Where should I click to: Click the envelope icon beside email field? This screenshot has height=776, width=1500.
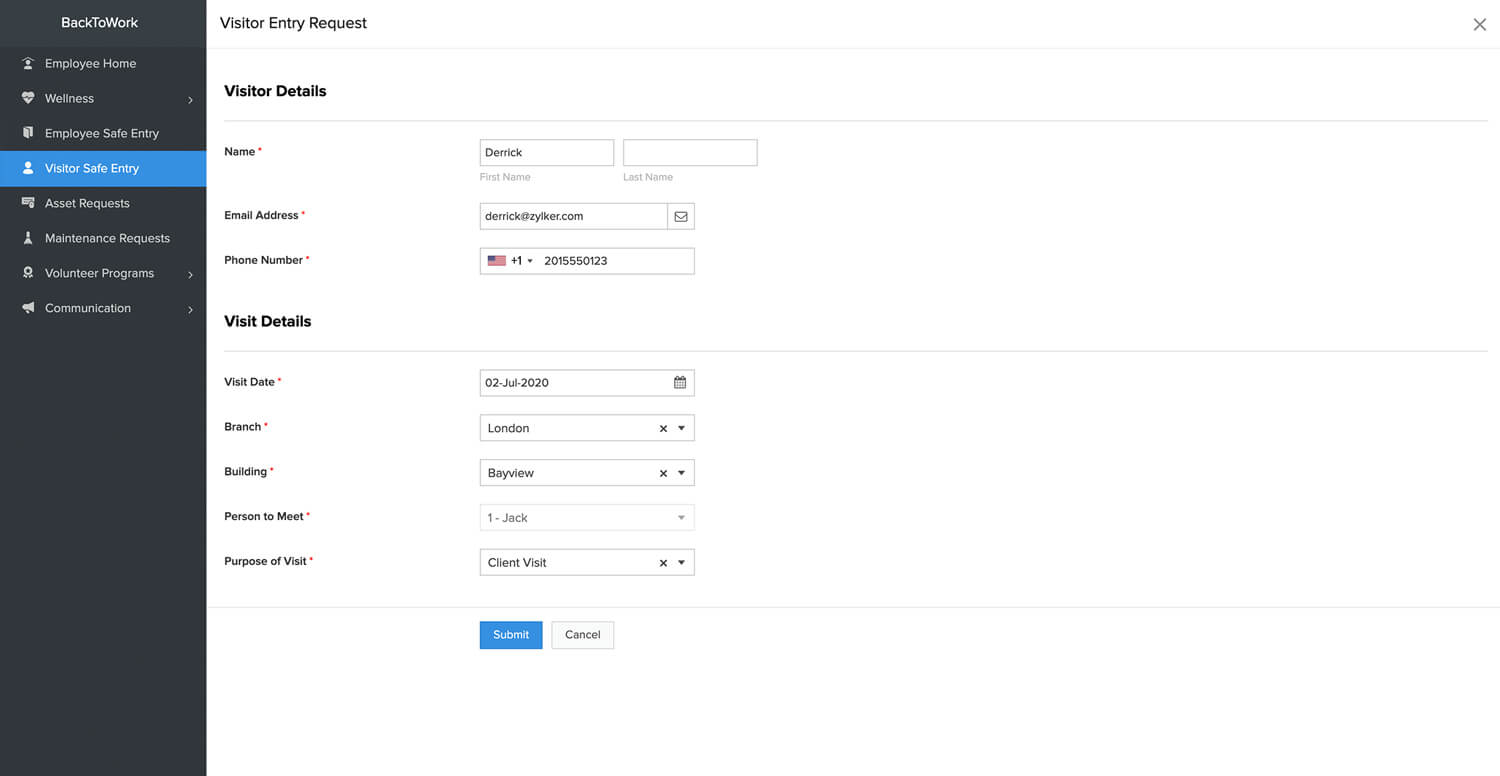coord(681,216)
